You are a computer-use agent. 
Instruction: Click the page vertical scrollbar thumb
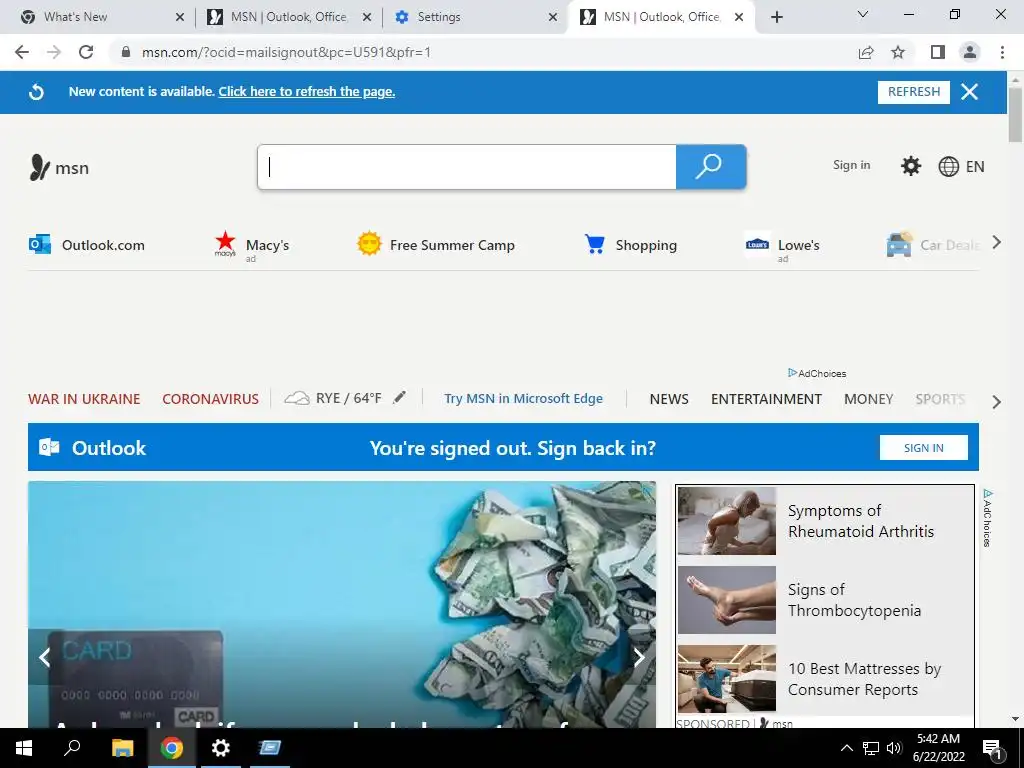[x=1015, y=115]
